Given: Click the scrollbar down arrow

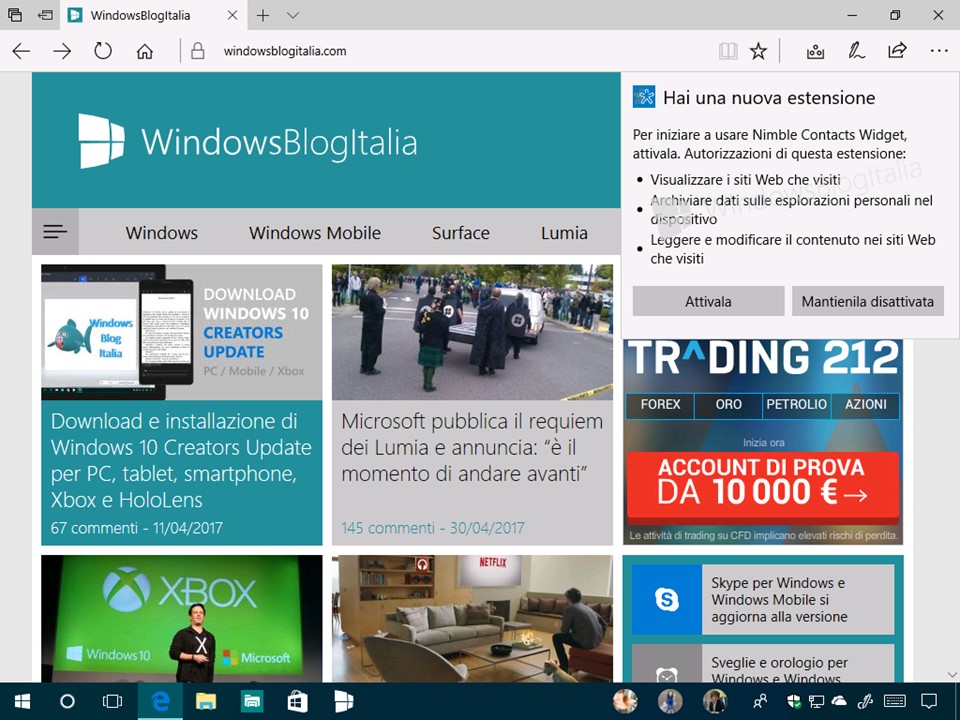Looking at the screenshot, I should tap(952, 675).
